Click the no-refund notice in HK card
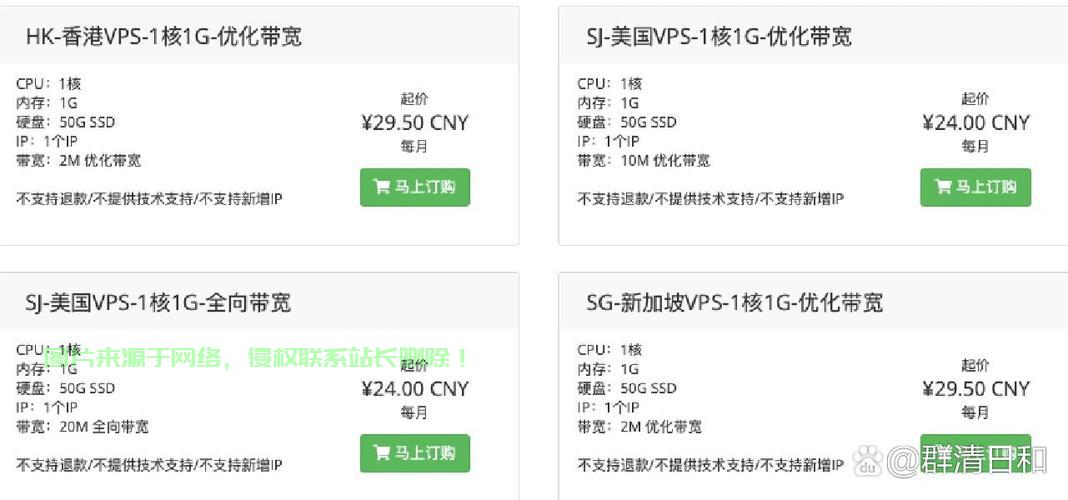 coord(149,199)
